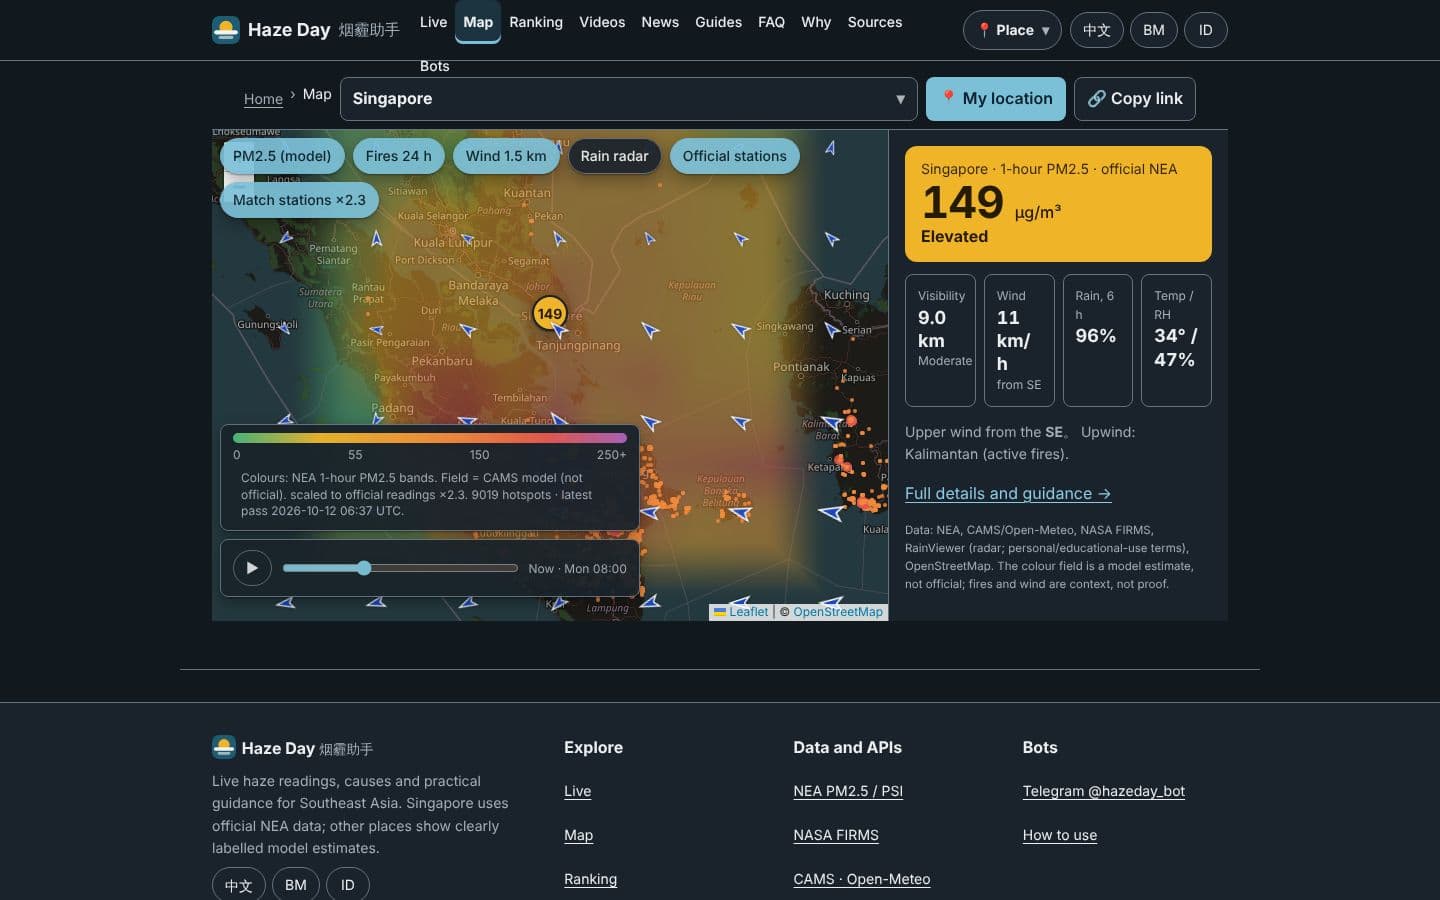Open Videos from the navigation bar
Image resolution: width=1440 pixels, height=900 pixels.
(x=602, y=22)
